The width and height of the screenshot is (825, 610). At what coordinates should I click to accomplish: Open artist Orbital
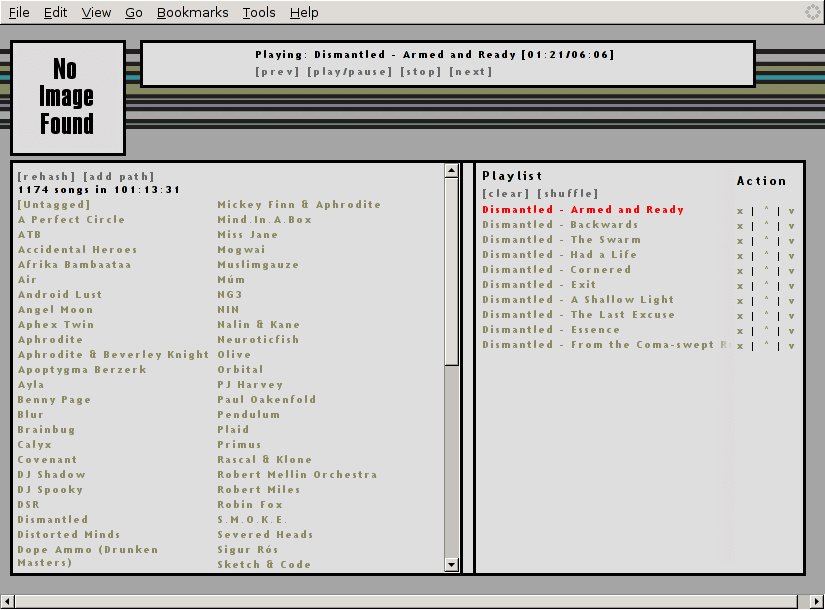[x=240, y=369]
